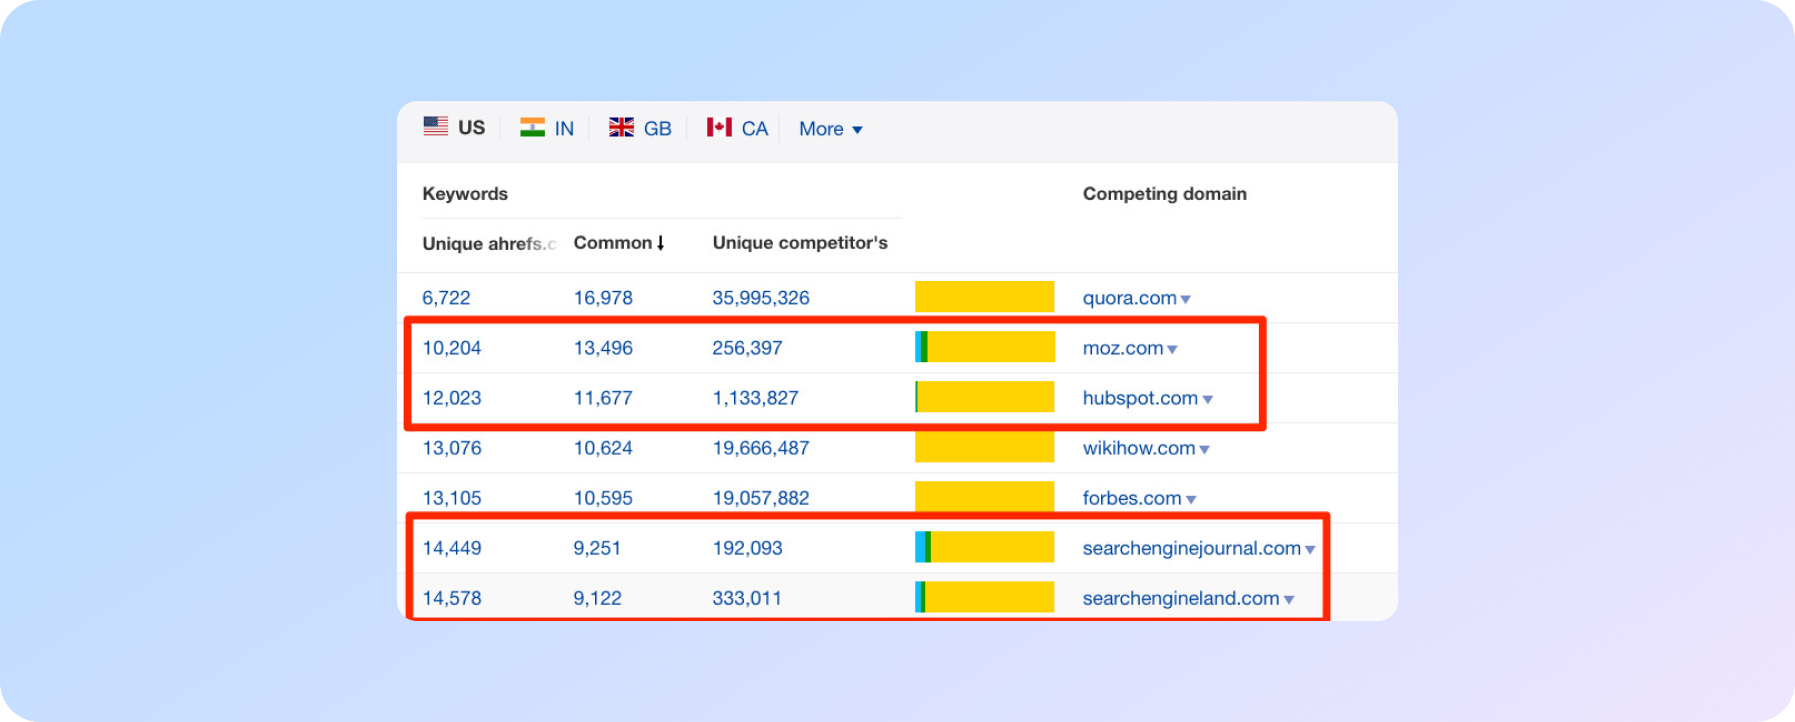Open the More countries dropdown
The width and height of the screenshot is (1795, 722).
pos(830,129)
